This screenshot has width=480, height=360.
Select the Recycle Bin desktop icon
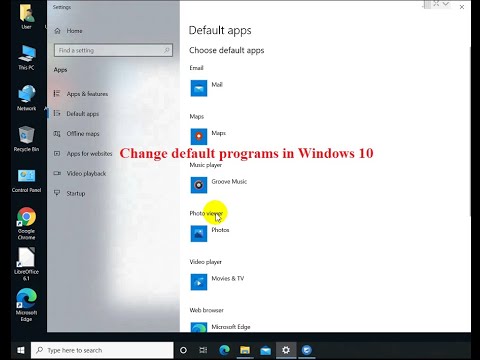click(x=26, y=139)
